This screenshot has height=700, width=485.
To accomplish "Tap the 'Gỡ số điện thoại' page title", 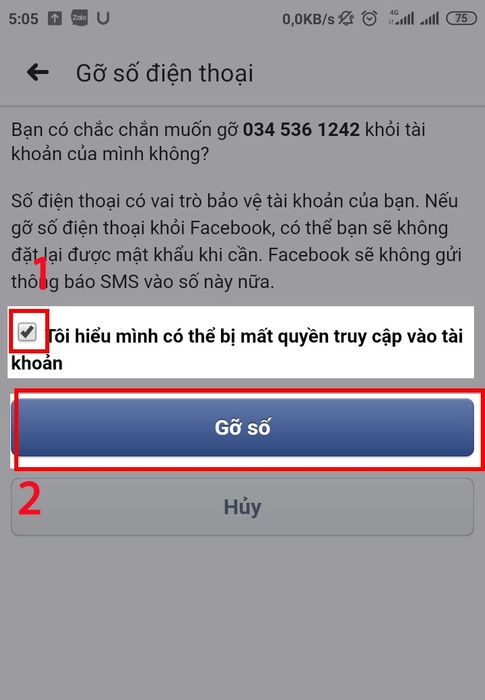I will (x=164, y=73).
